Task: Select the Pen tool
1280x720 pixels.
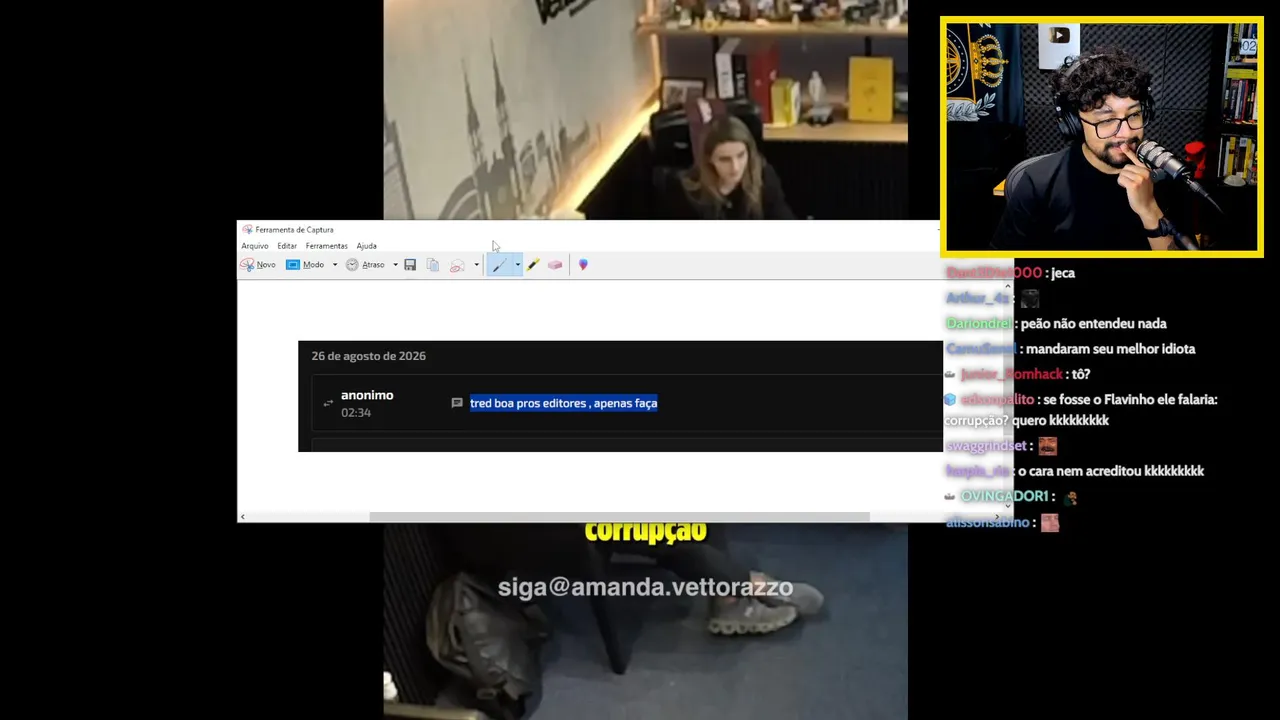Action: [499, 265]
